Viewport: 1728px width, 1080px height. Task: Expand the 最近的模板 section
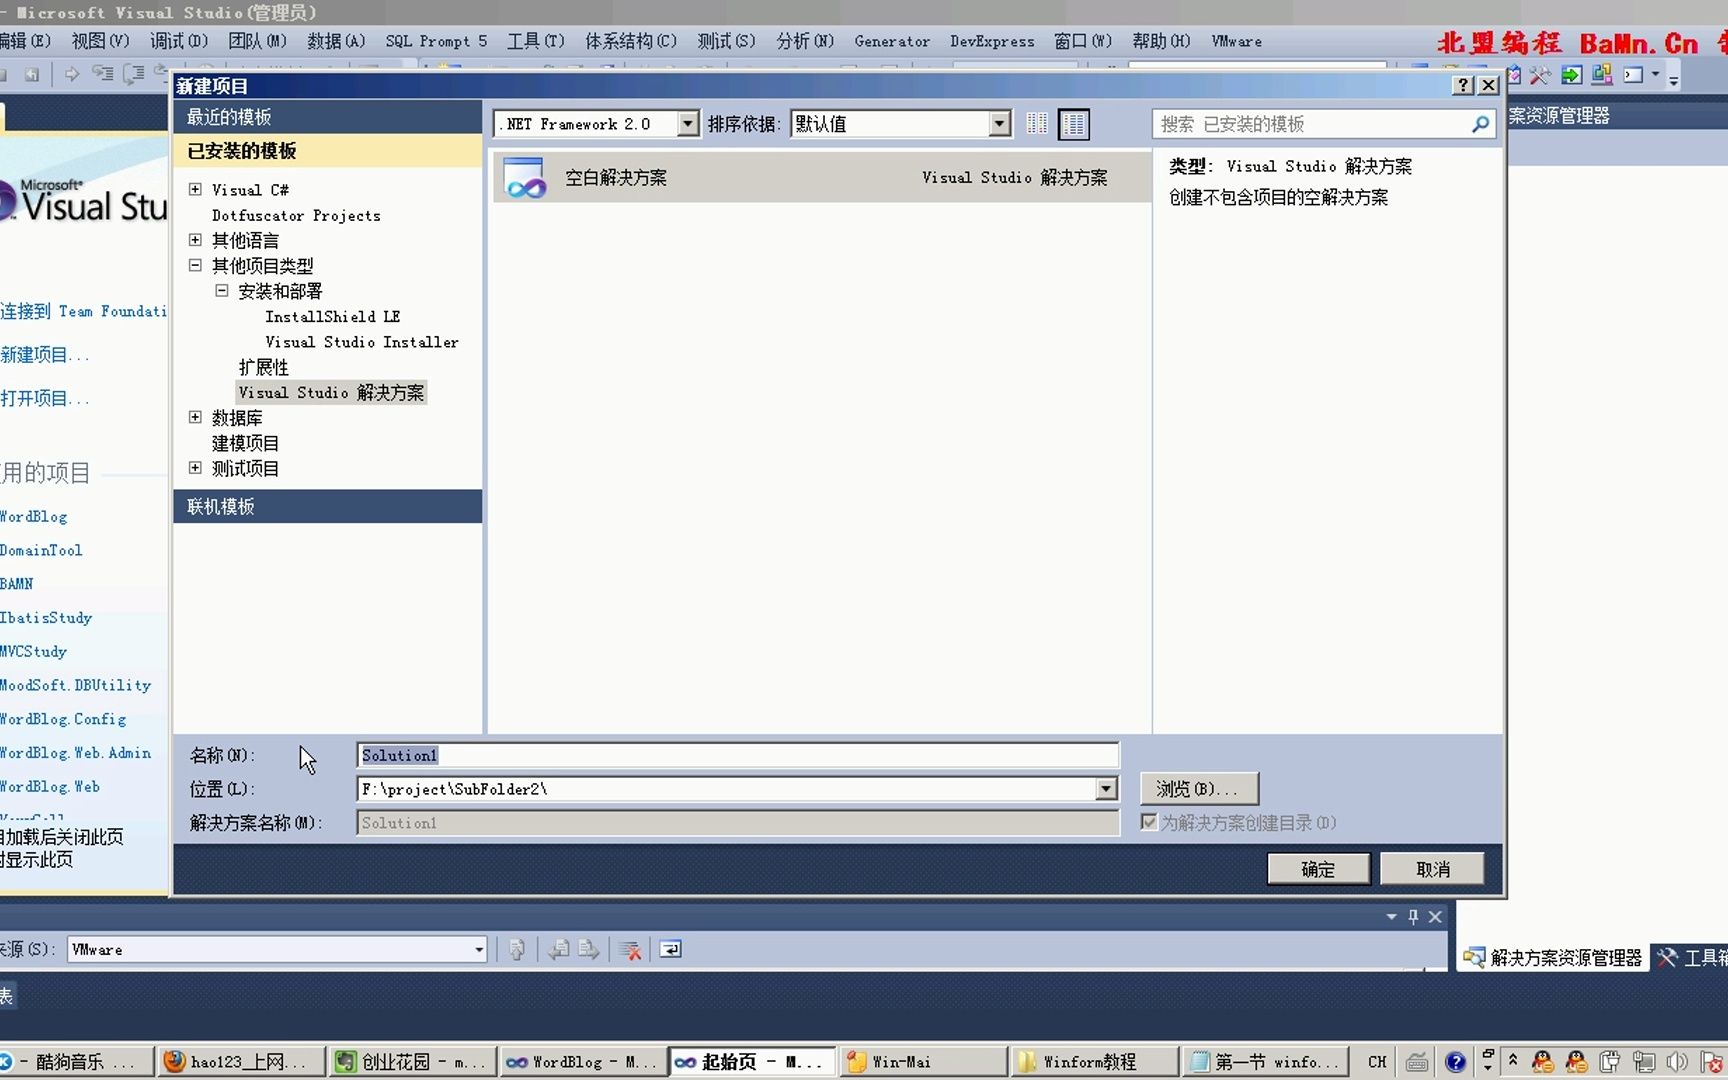click(328, 117)
